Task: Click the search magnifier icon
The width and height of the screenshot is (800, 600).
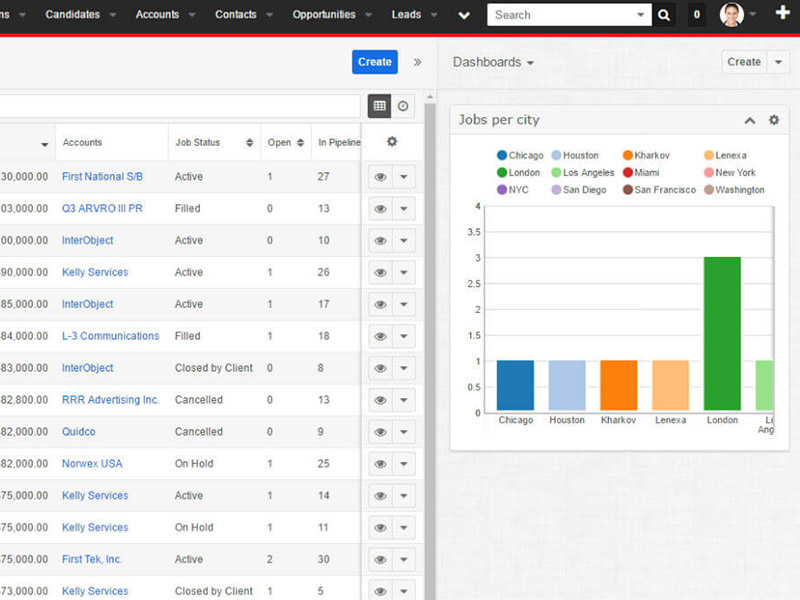Action: pos(663,15)
